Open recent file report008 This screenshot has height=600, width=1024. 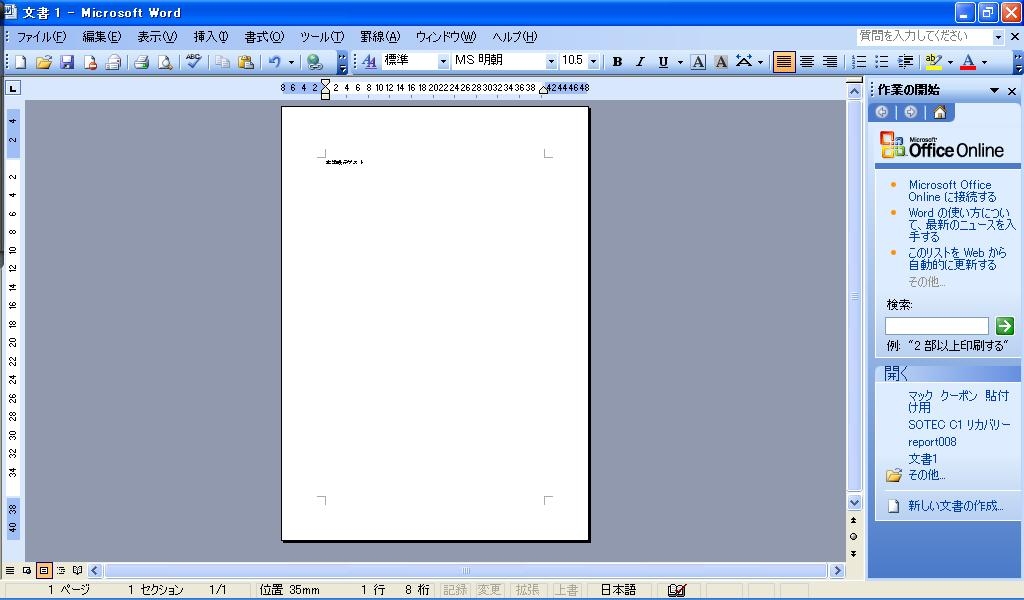pyautogui.click(x=932, y=442)
